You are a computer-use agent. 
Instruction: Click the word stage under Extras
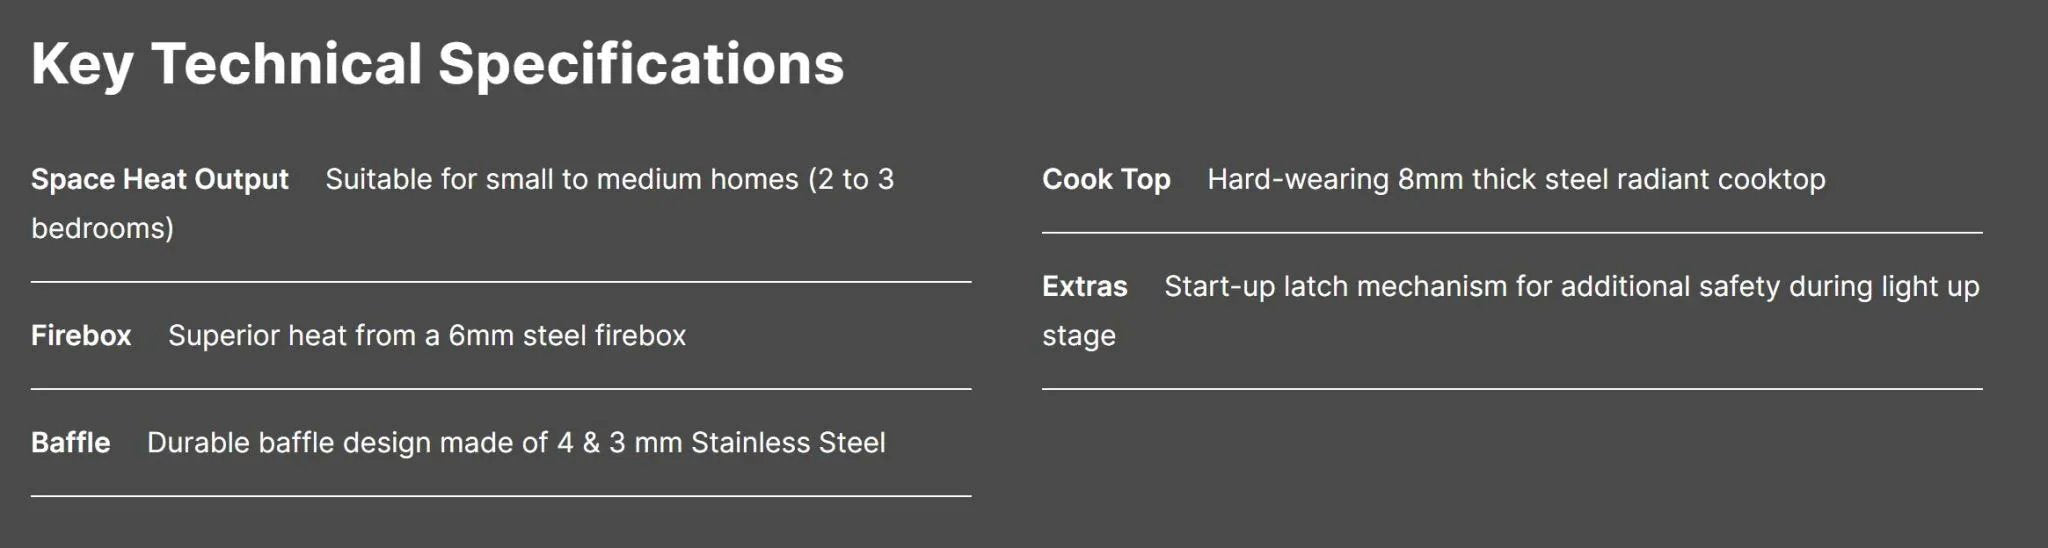pos(1079,336)
